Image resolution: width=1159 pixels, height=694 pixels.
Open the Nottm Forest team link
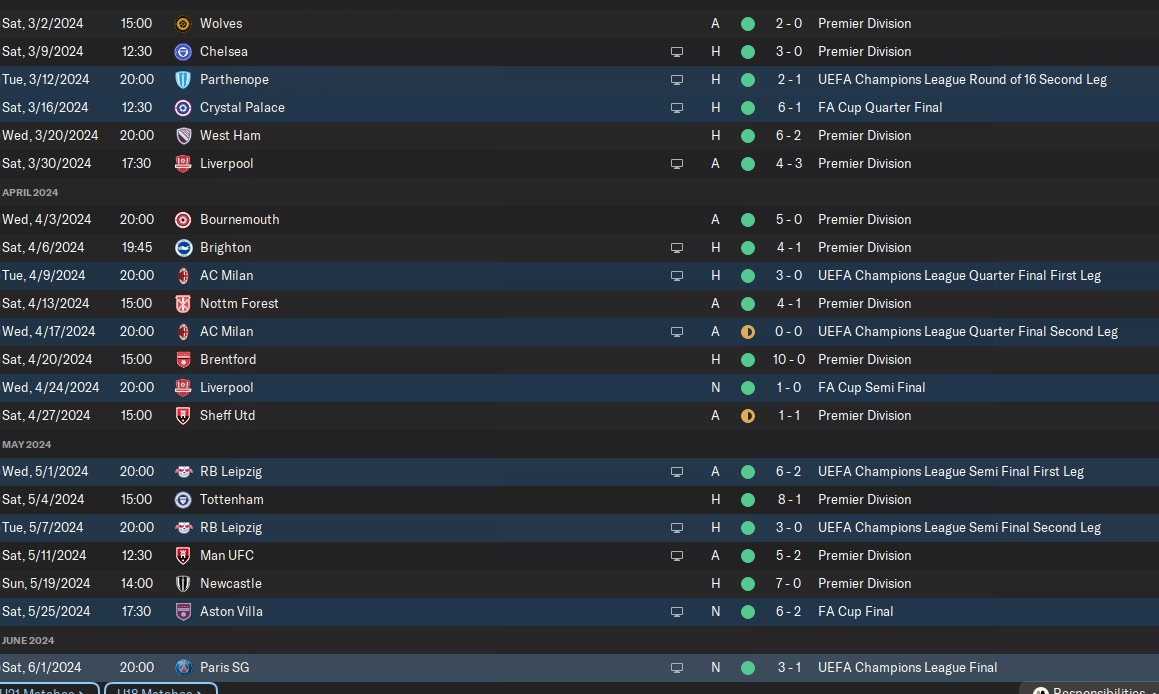coord(239,303)
